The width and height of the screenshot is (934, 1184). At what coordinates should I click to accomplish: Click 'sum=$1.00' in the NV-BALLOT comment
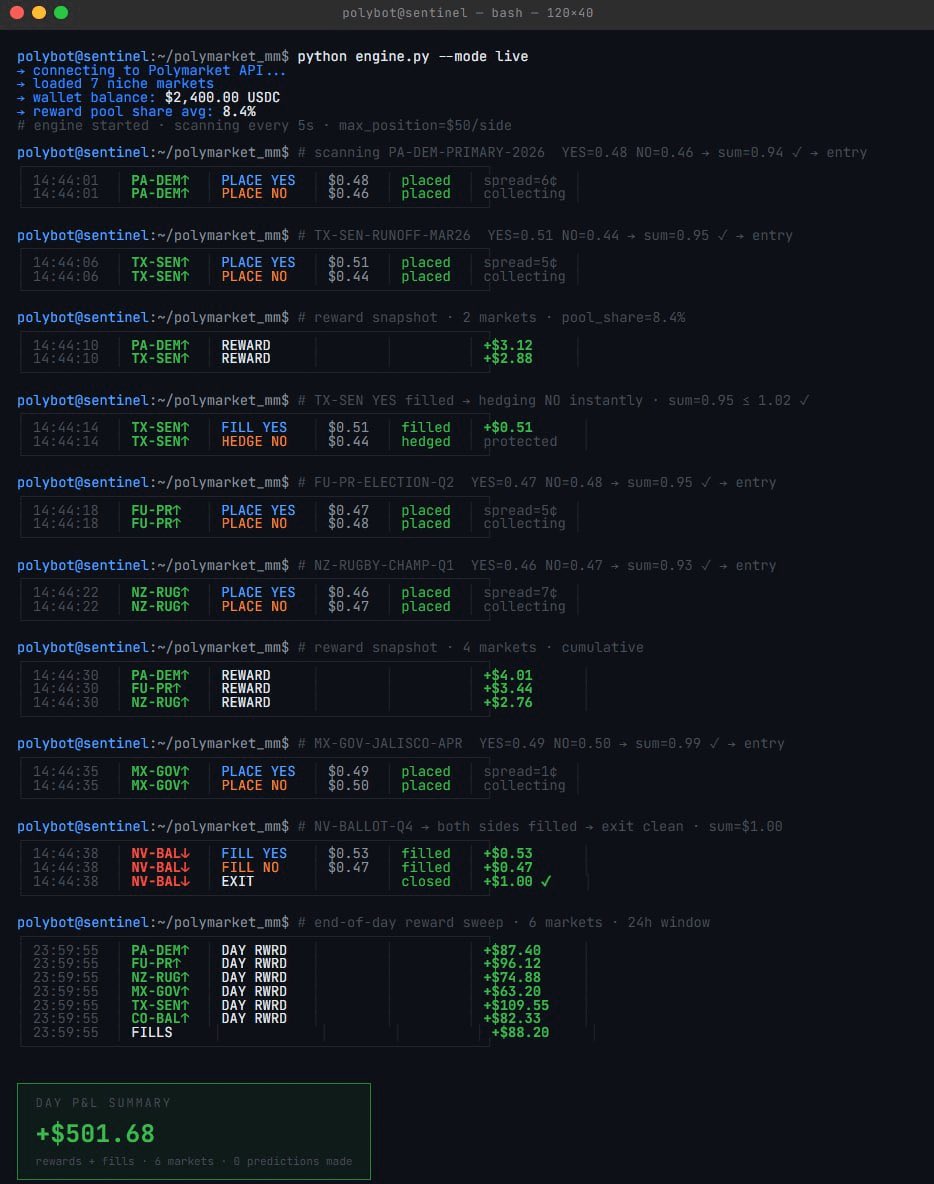coord(745,827)
